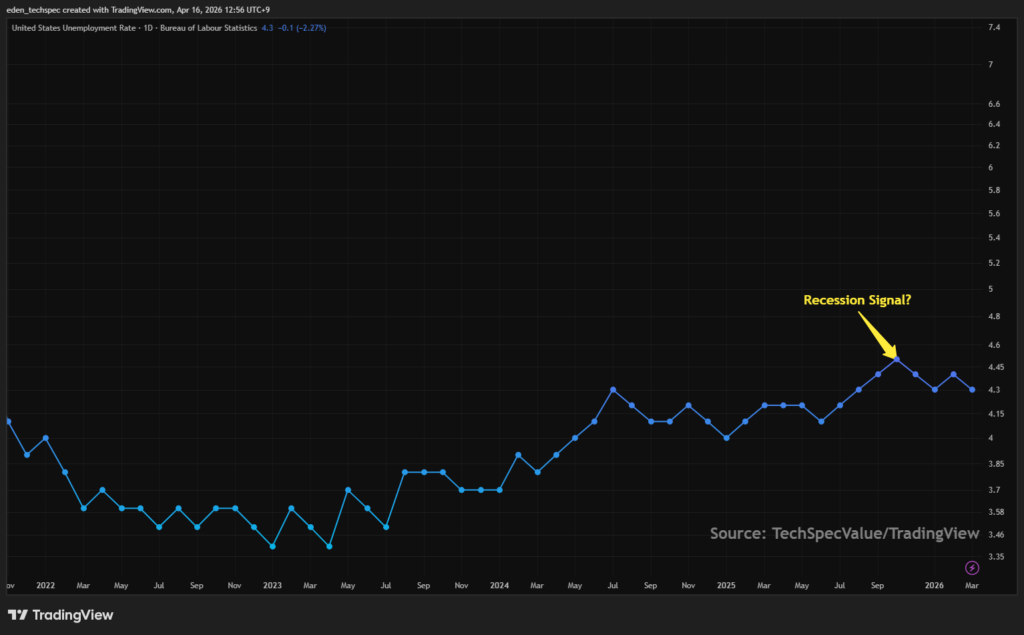Click the 5.6 price scale label
This screenshot has height=635, width=1024.
click(x=994, y=214)
